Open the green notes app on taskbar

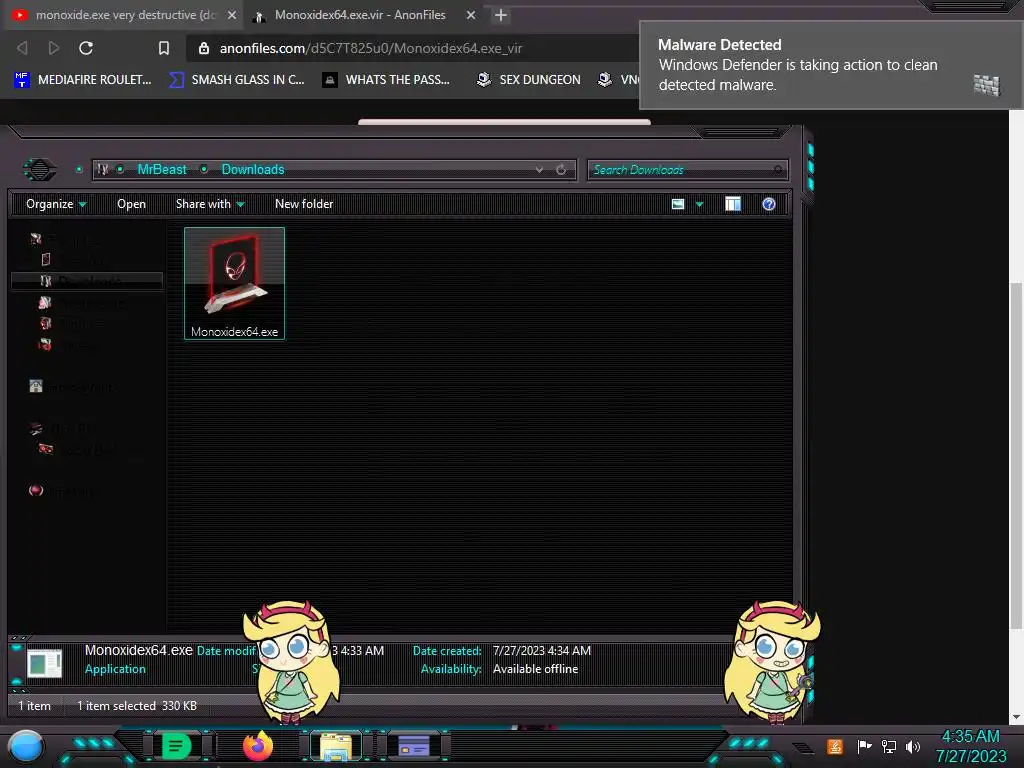tap(176, 746)
